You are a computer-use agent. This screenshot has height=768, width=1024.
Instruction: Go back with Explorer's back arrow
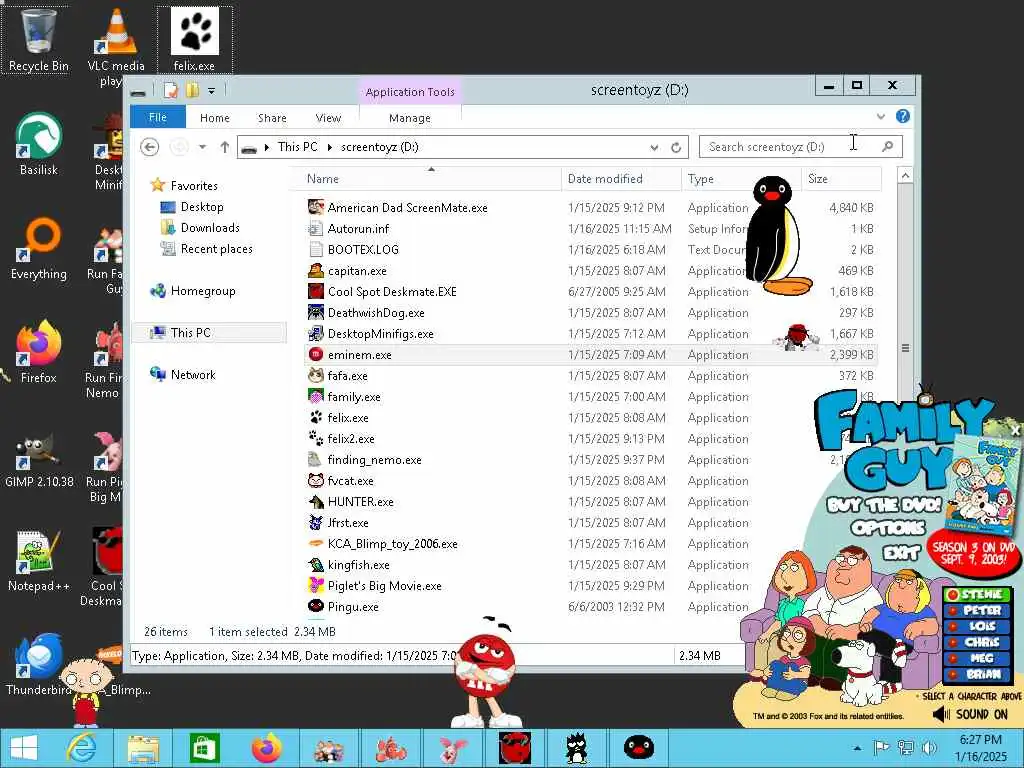(x=150, y=147)
